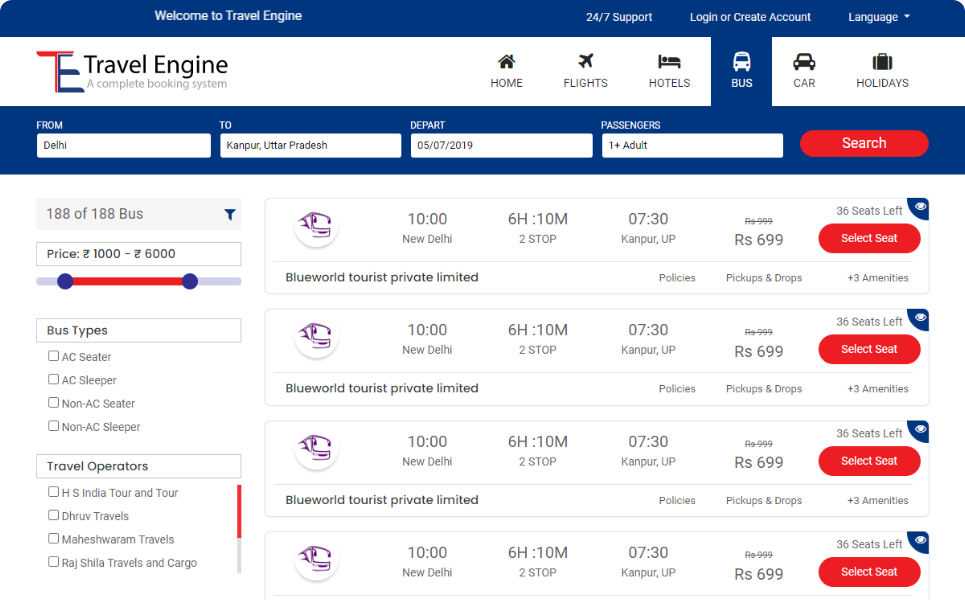
Task: Switch to the Bus tab
Action: coord(741,71)
